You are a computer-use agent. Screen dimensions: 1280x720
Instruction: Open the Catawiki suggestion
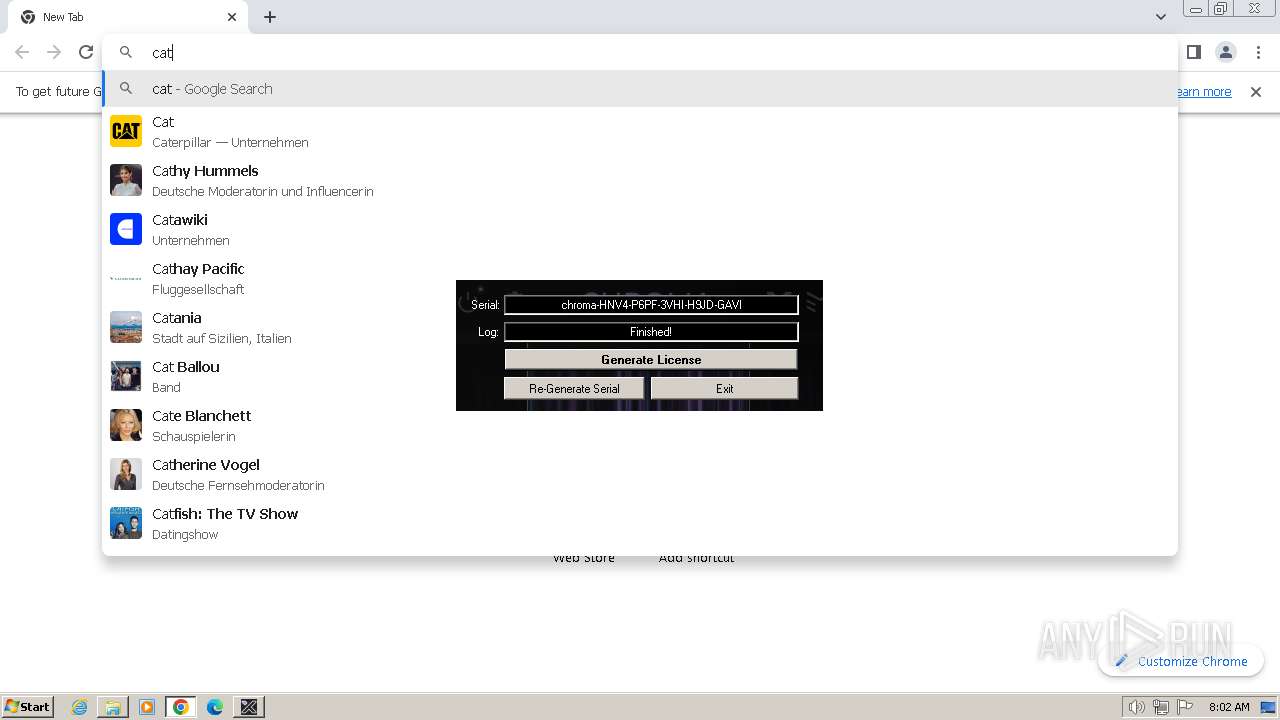[640, 229]
